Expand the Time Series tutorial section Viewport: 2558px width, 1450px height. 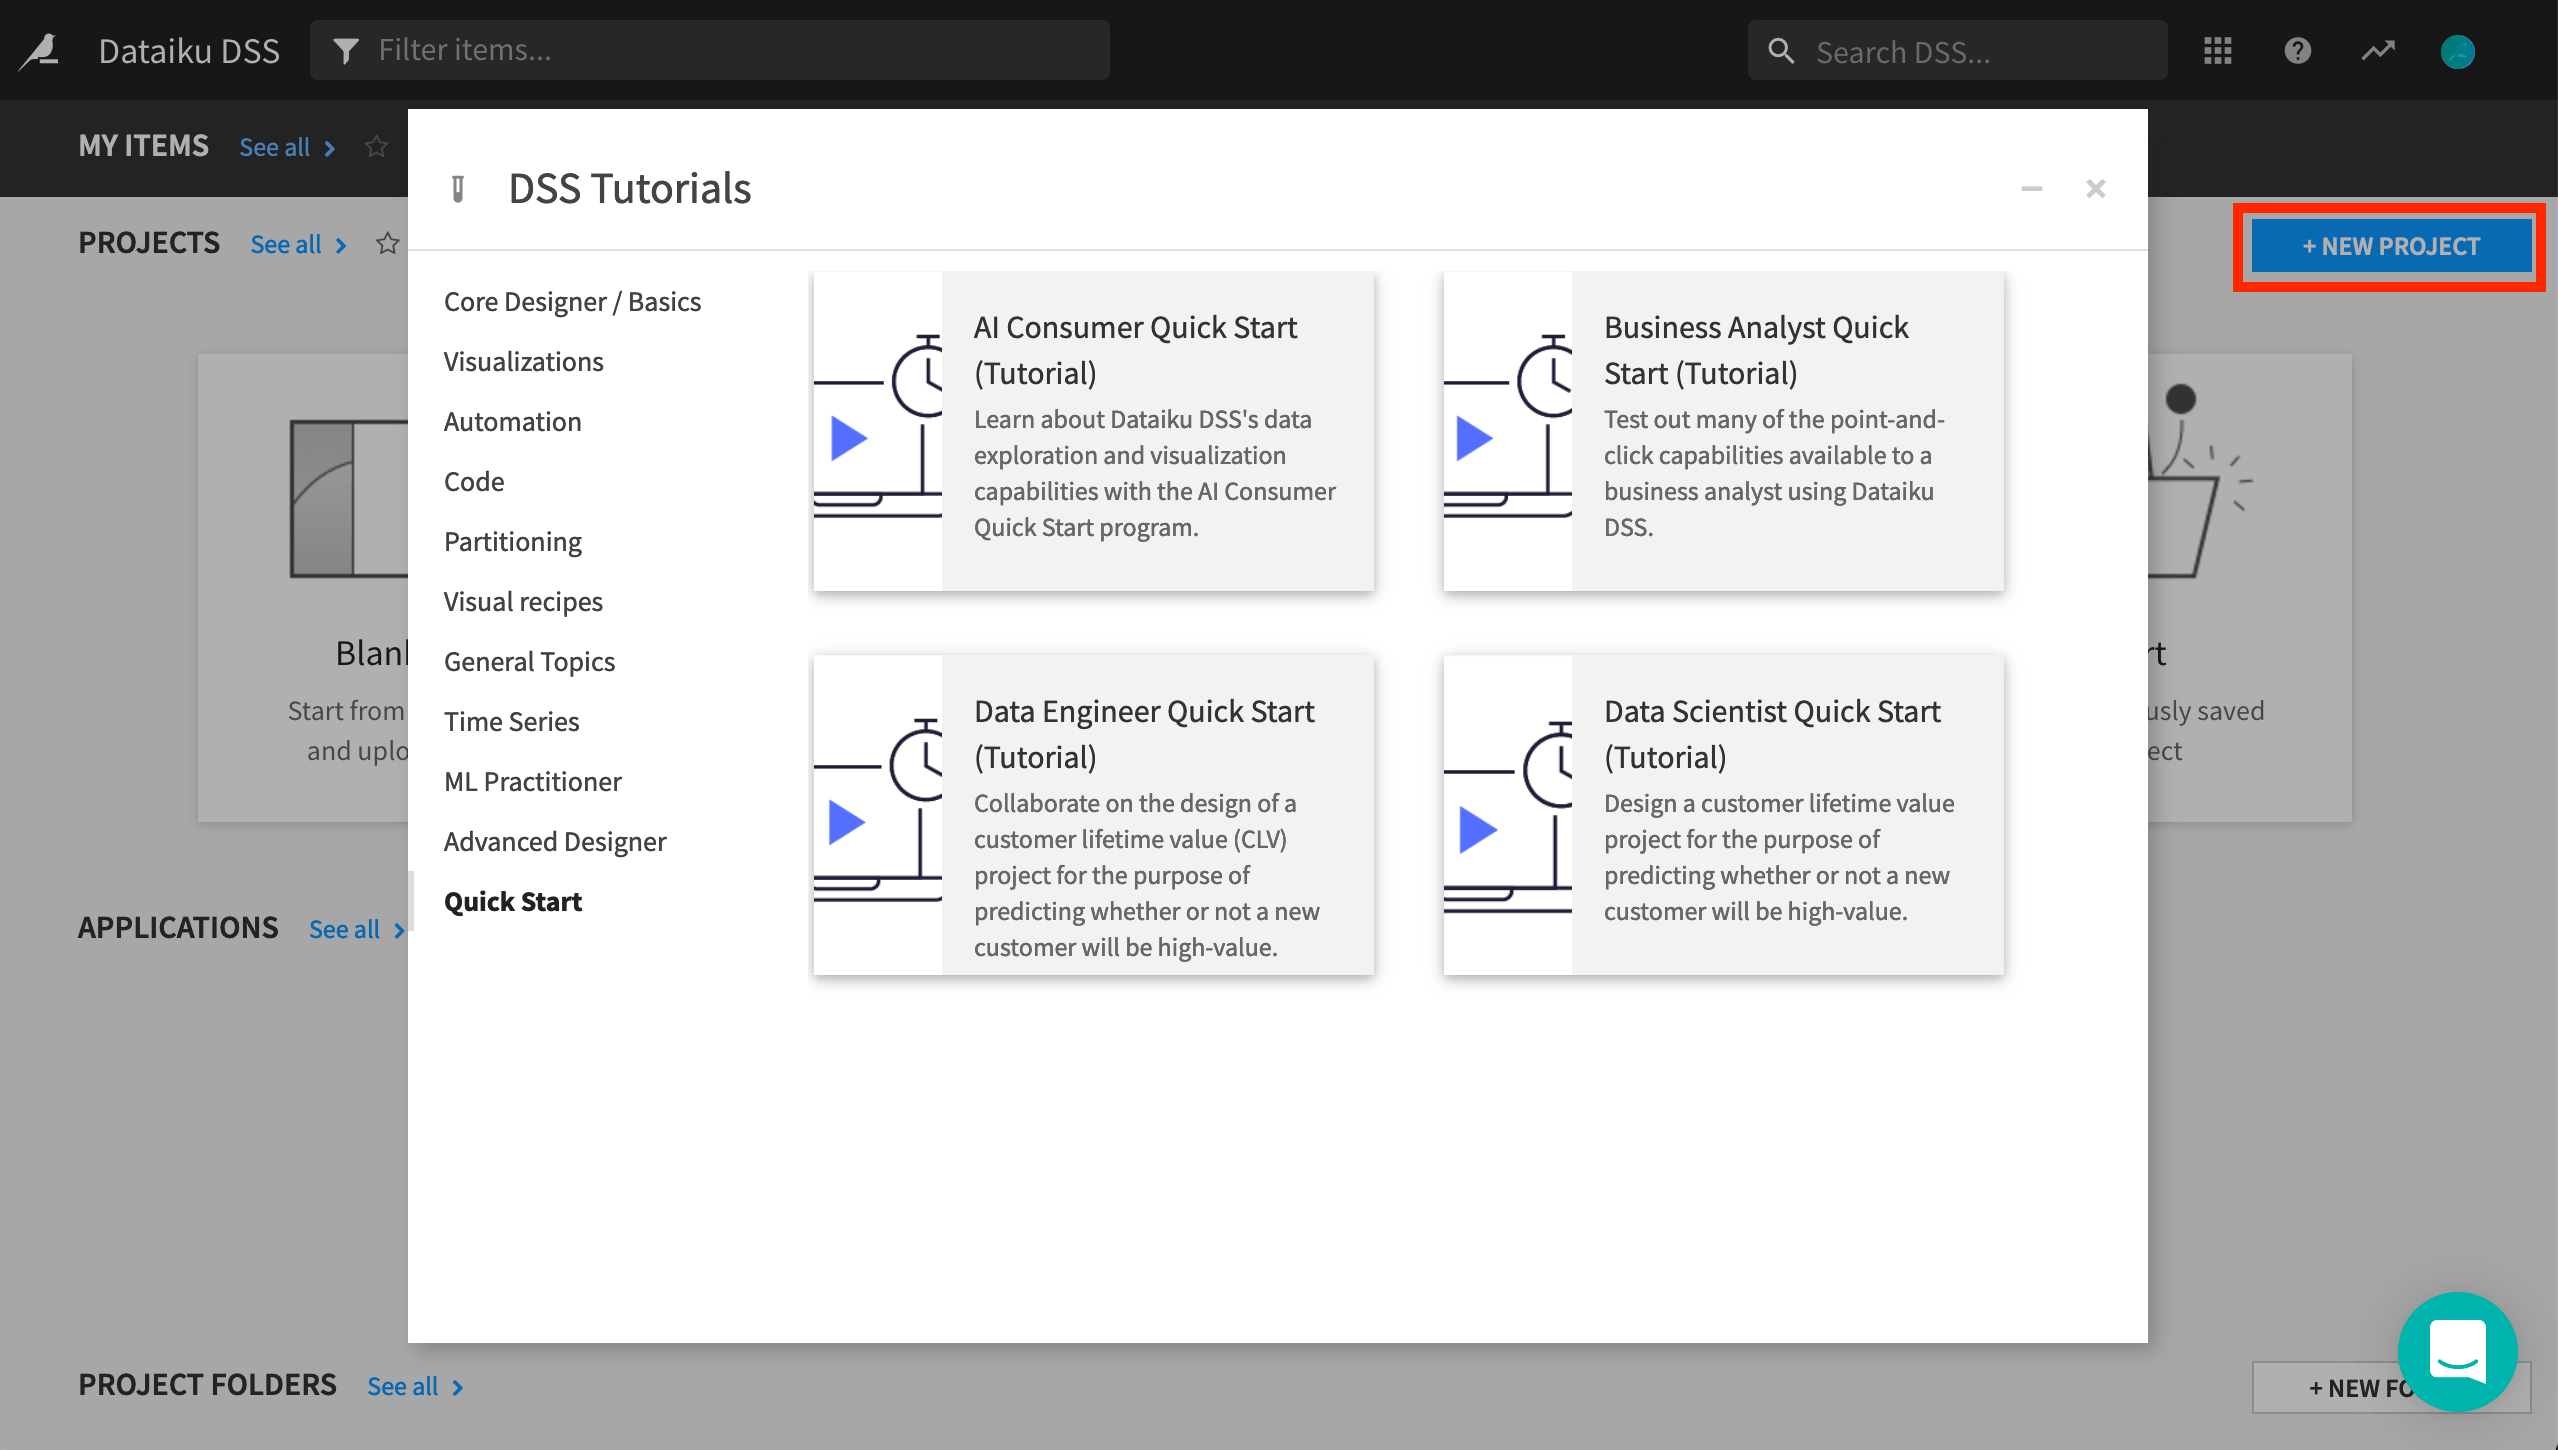(511, 721)
